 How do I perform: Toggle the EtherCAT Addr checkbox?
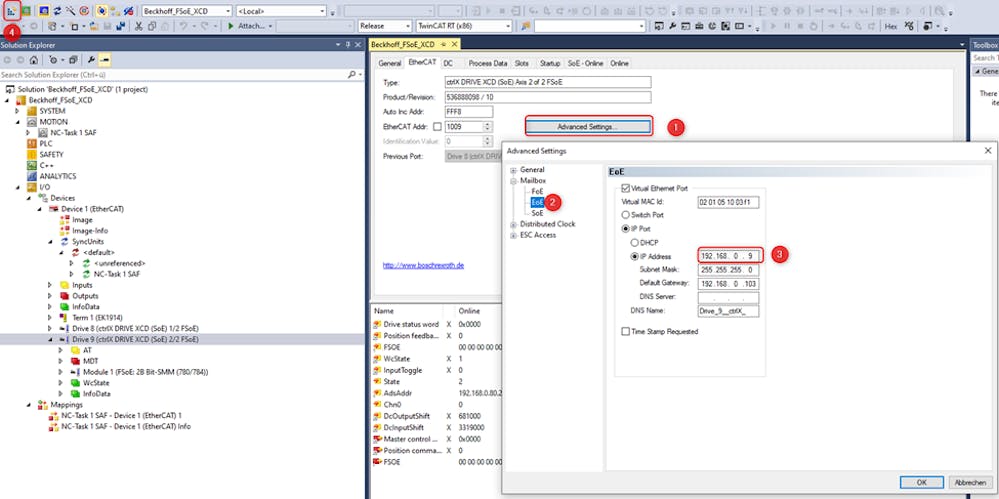tap(437, 127)
